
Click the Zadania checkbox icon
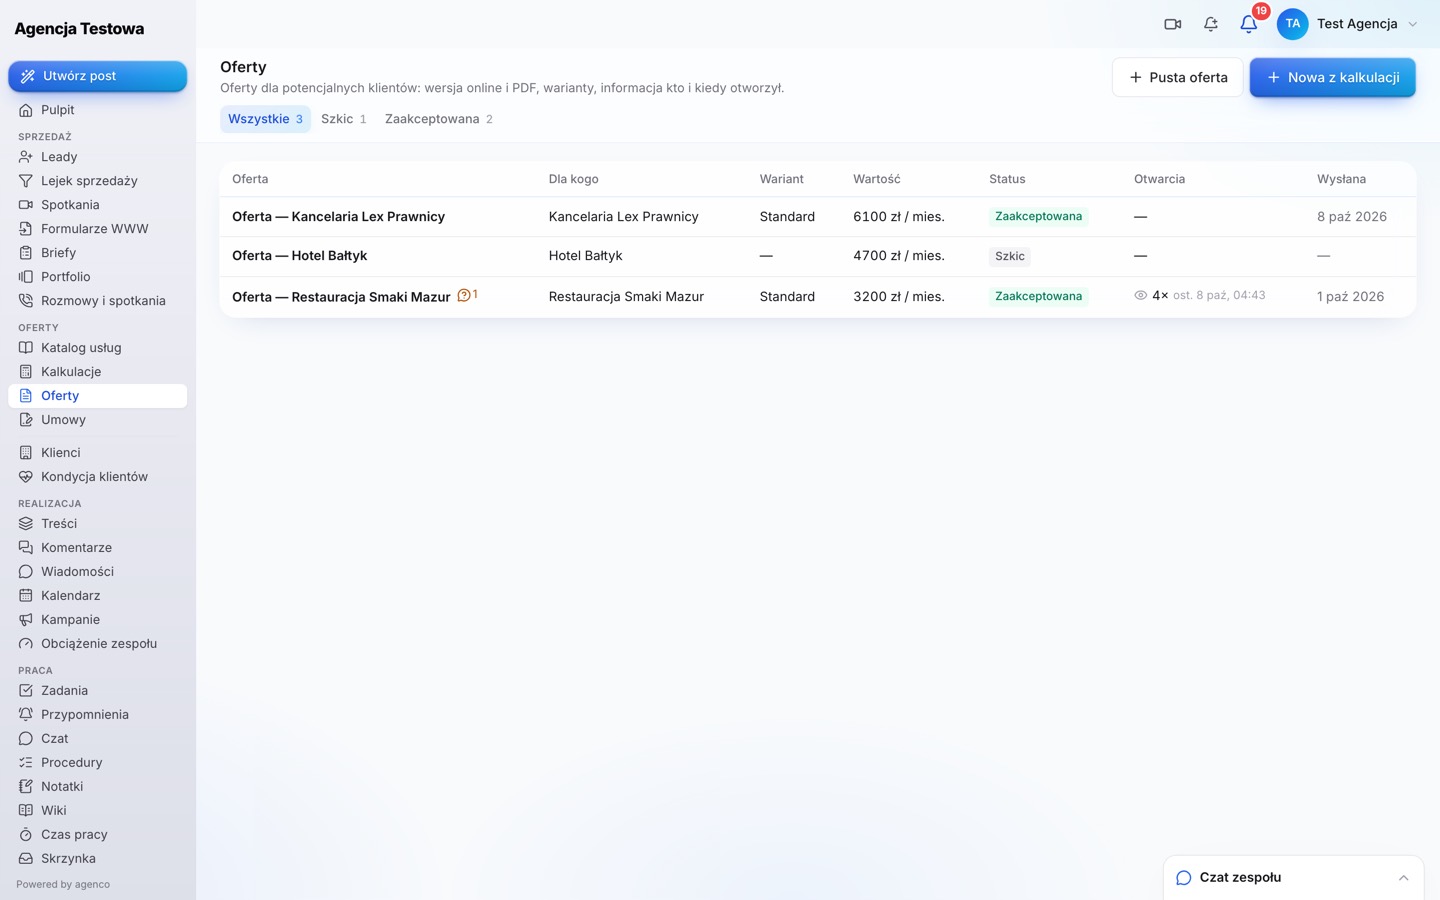click(26, 691)
